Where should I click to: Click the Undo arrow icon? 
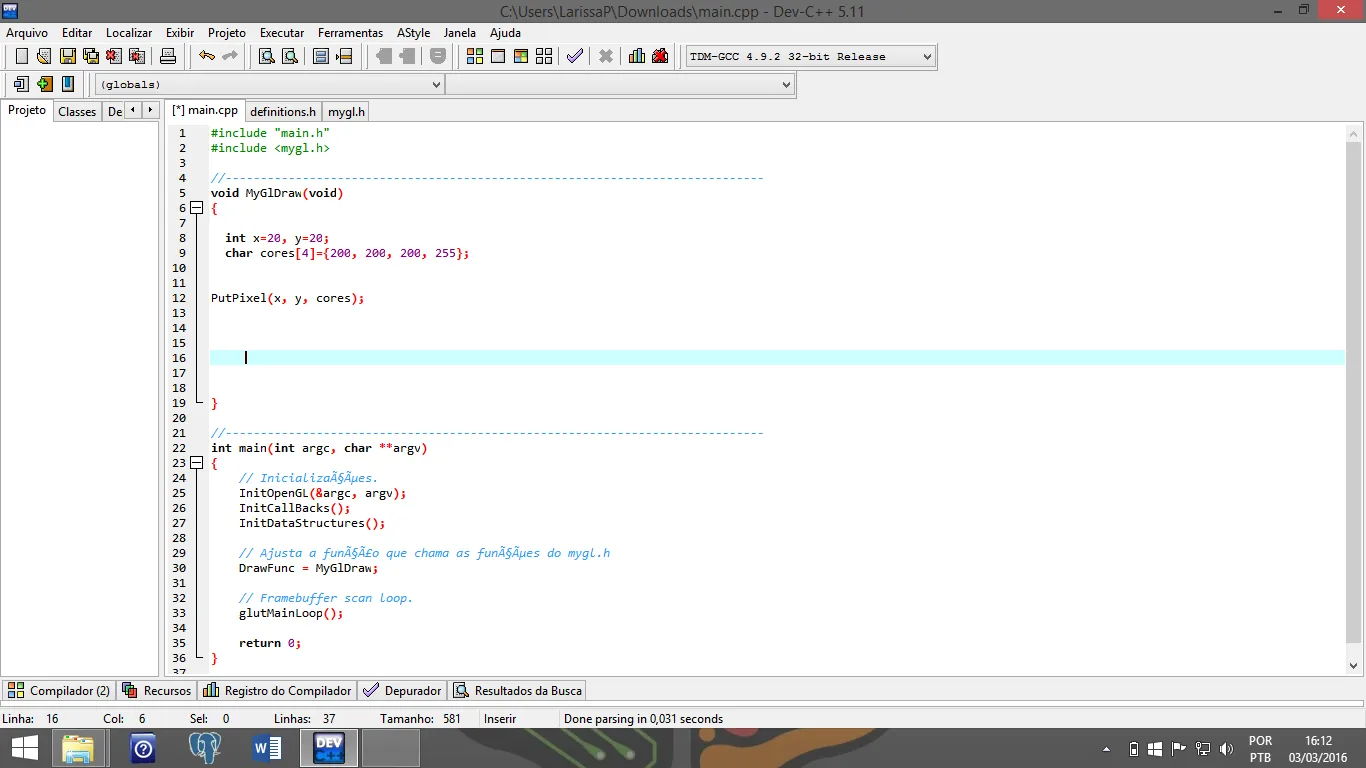(x=206, y=56)
